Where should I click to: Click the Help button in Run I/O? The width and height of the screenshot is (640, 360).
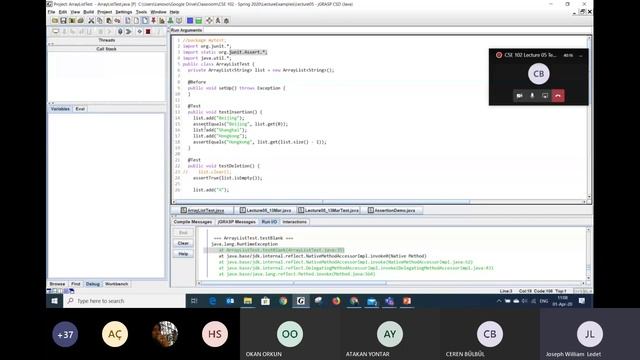(x=183, y=254)
